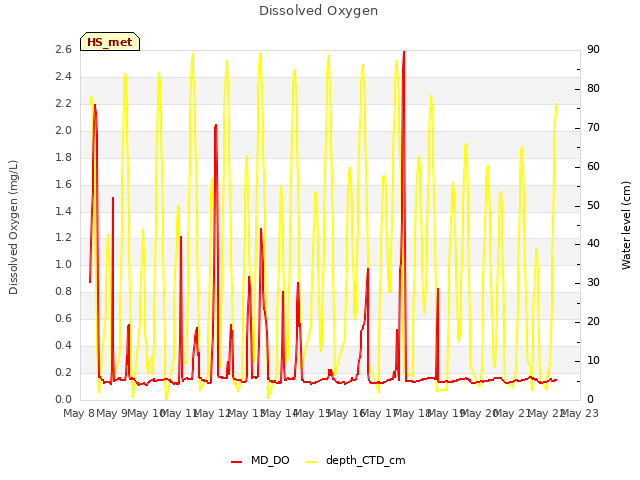
Task: Click the 1.0 left axis value
Action: click(x=63, y=264)
